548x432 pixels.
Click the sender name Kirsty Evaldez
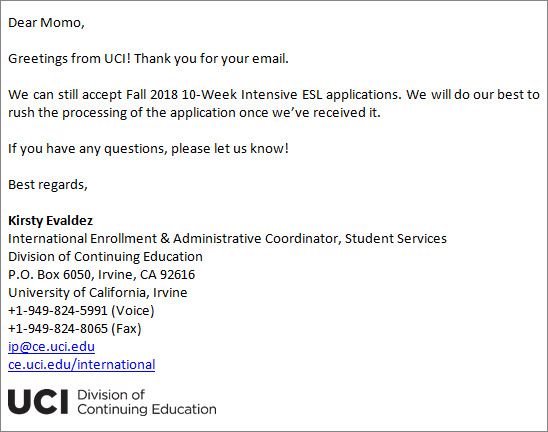click(x=50, y=221)
